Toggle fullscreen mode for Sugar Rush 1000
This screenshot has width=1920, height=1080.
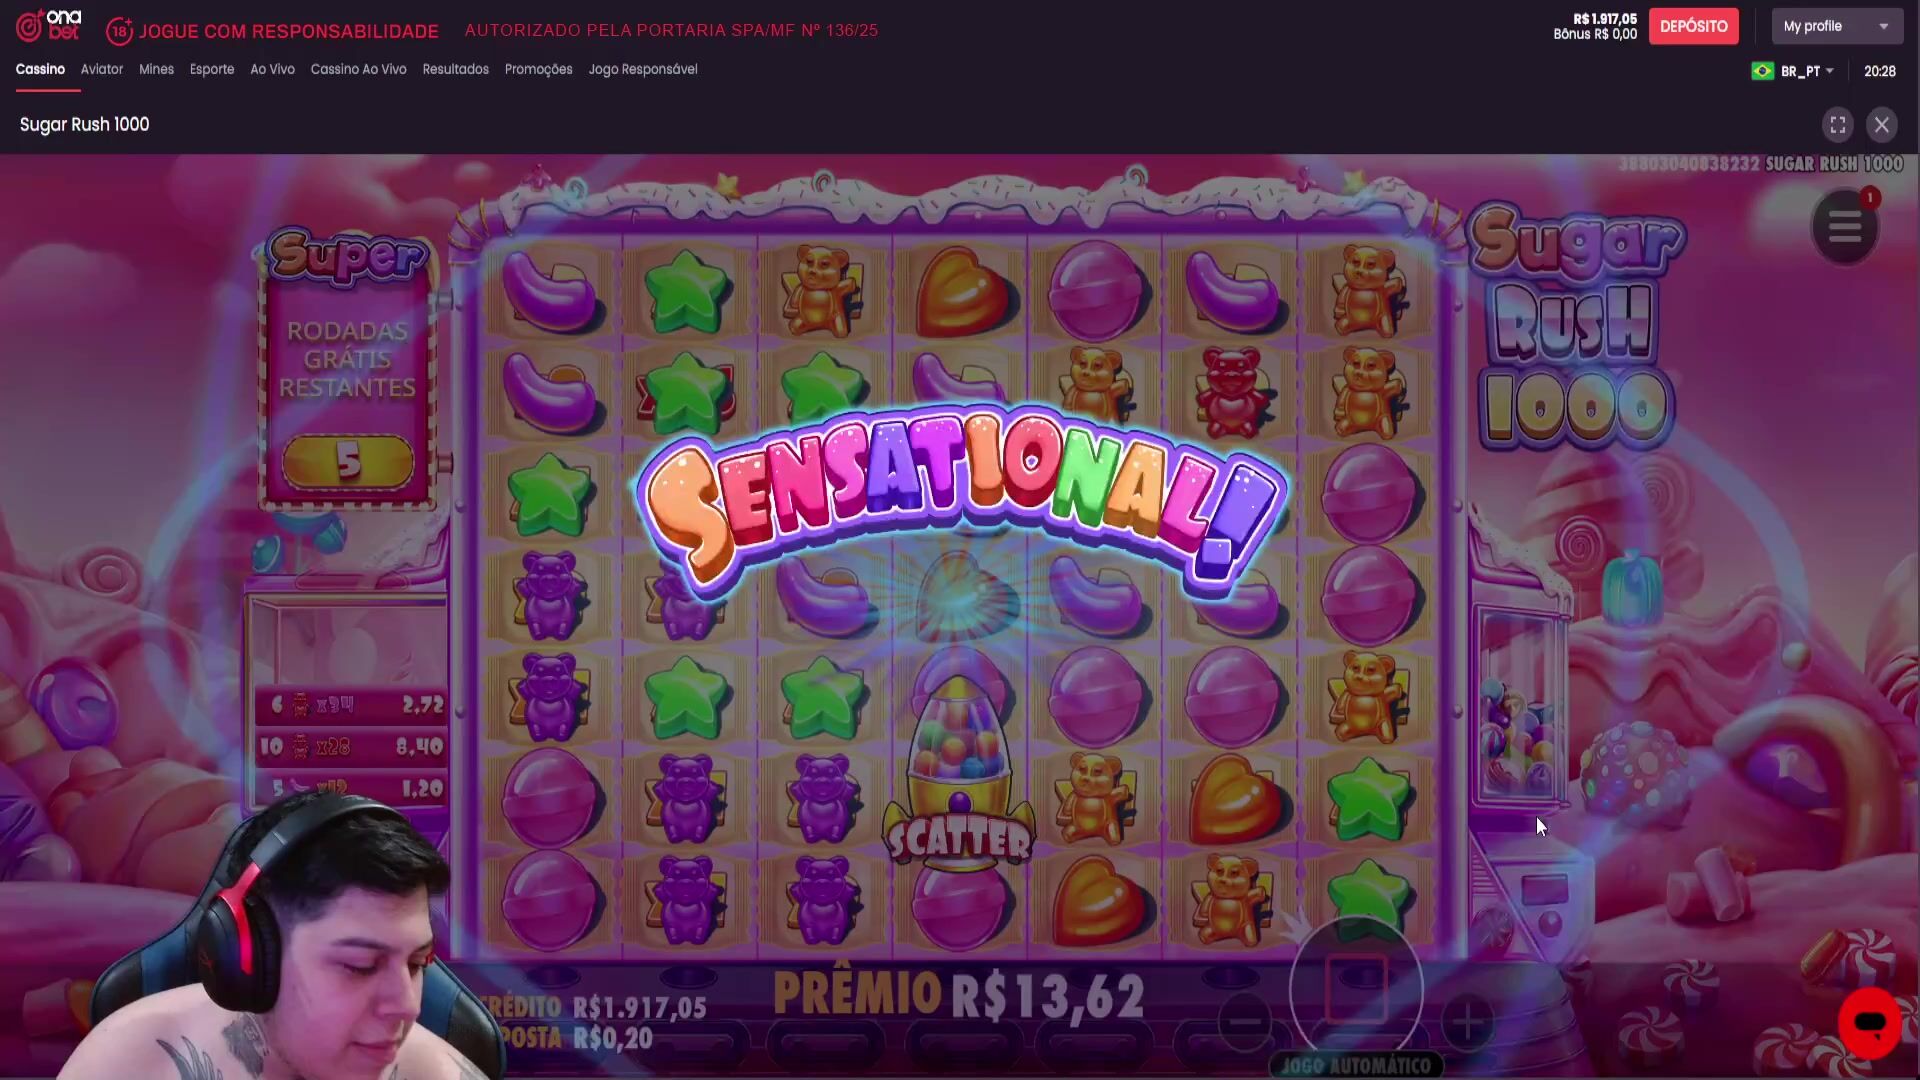pos(1838,125)
